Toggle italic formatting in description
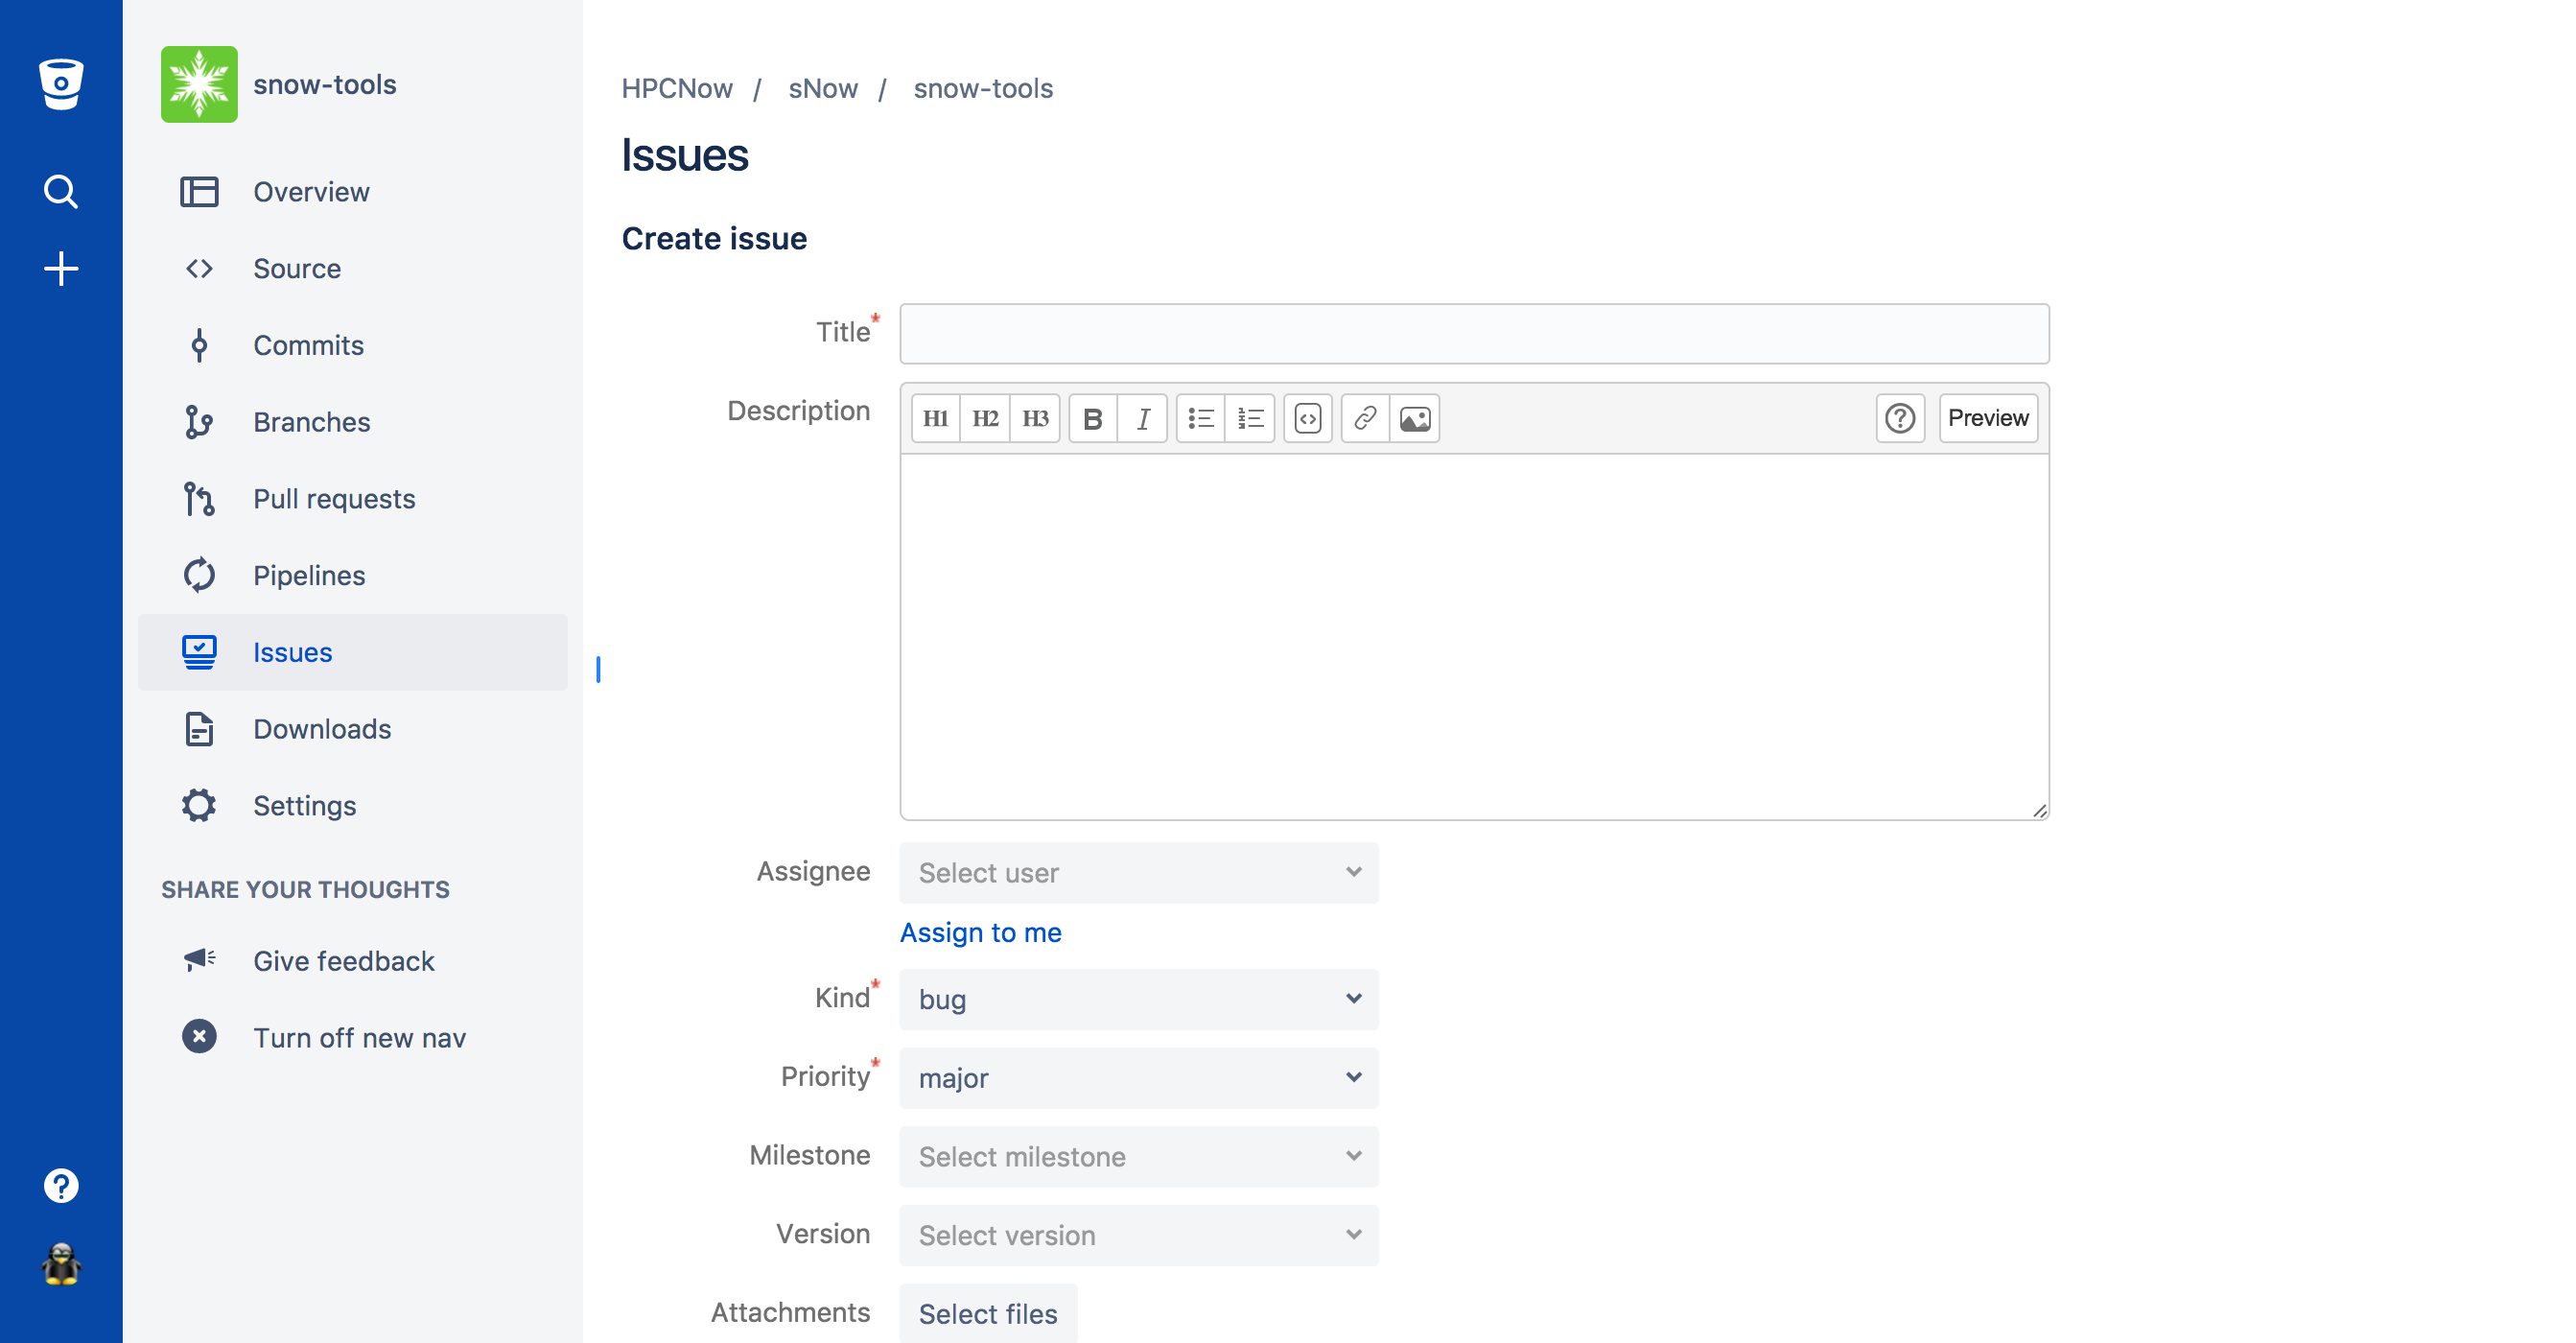The height and width of the screenshot is (1343, 2576). pyautogui.click(x=1143, y=418)
